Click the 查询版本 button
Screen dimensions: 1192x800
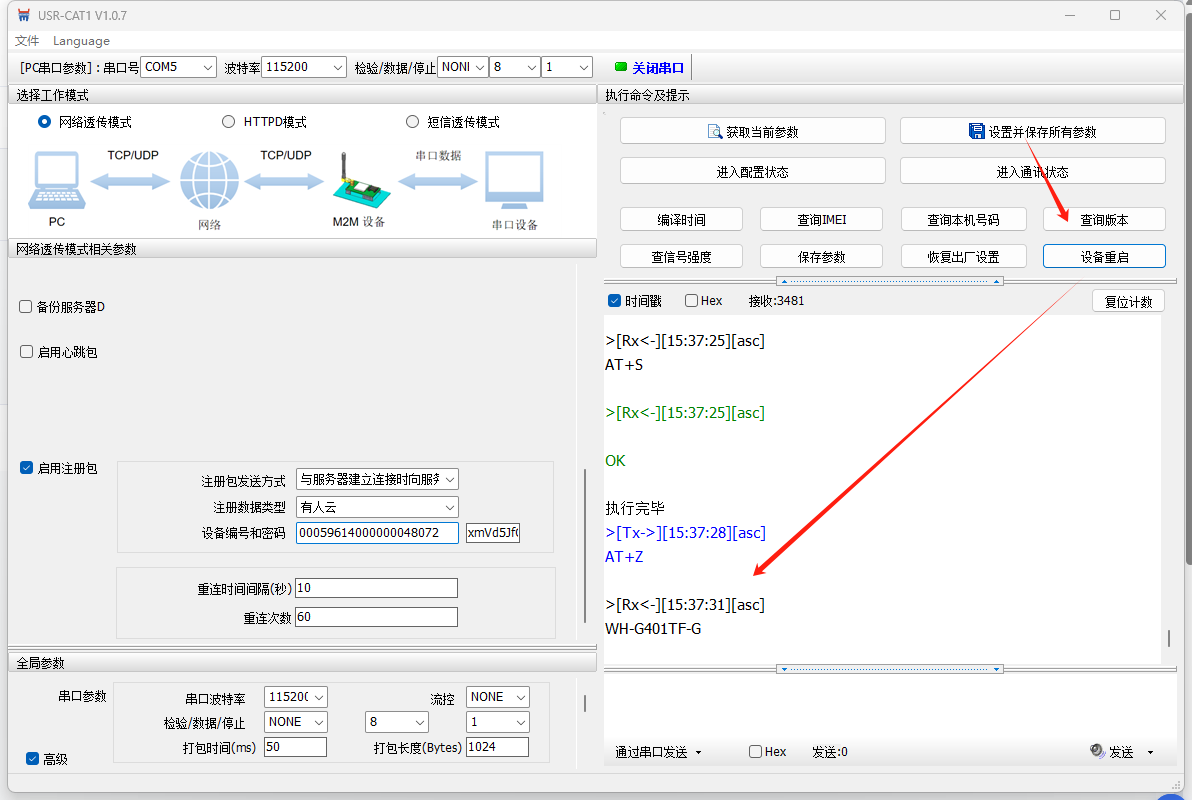(x=1104, y=220)
